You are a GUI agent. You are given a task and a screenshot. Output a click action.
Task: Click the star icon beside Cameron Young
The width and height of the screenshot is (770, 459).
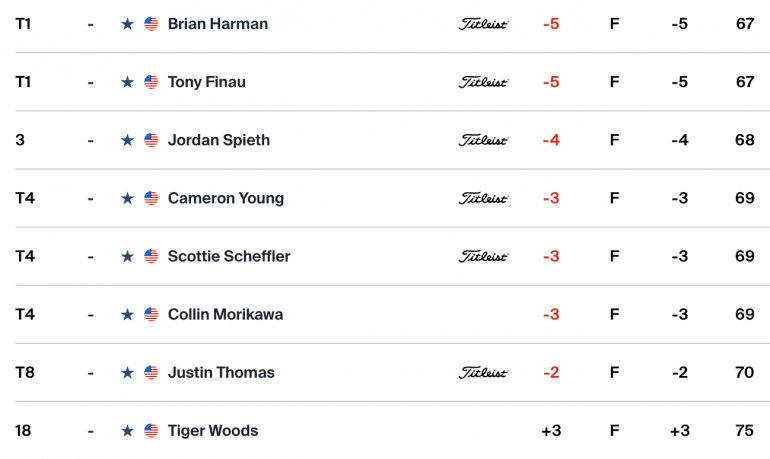coord(127,198)
